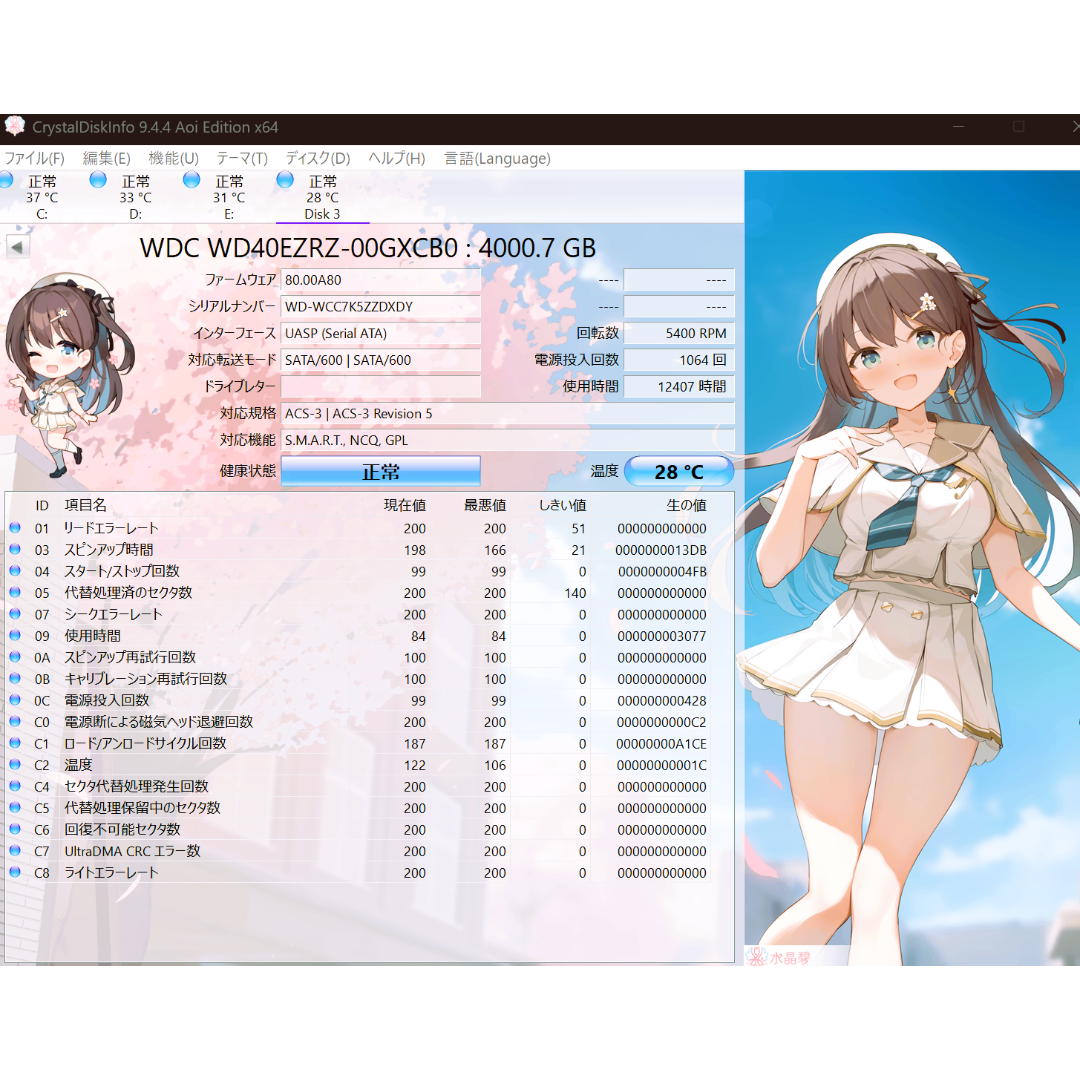Click status icon of row 09 使用時間

15,635
